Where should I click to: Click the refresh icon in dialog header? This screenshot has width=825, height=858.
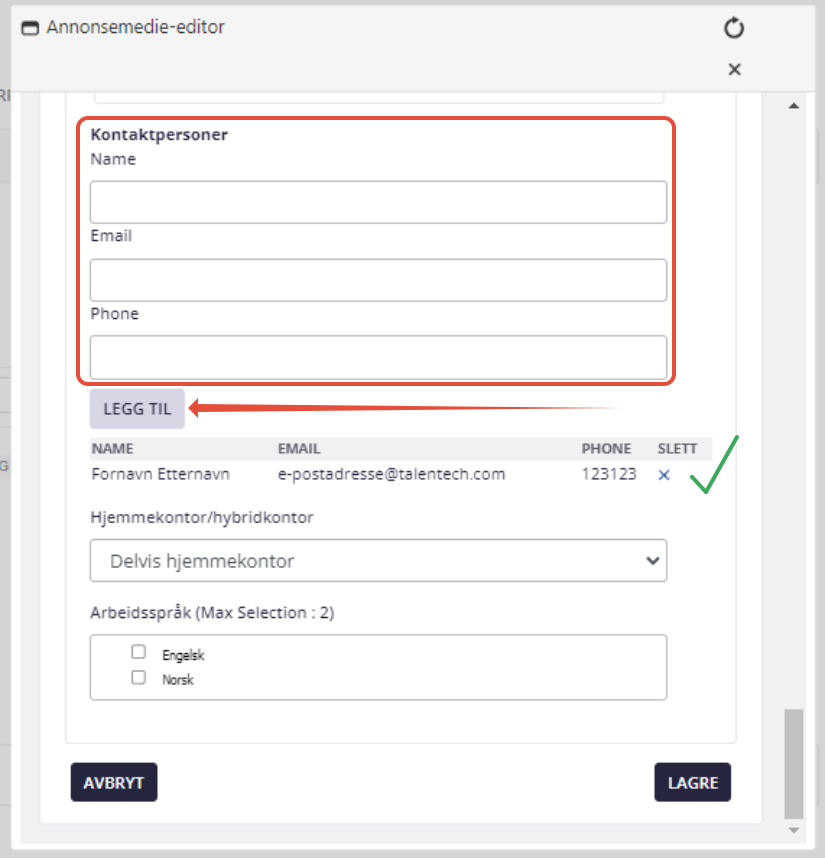[x=734, y=28]
